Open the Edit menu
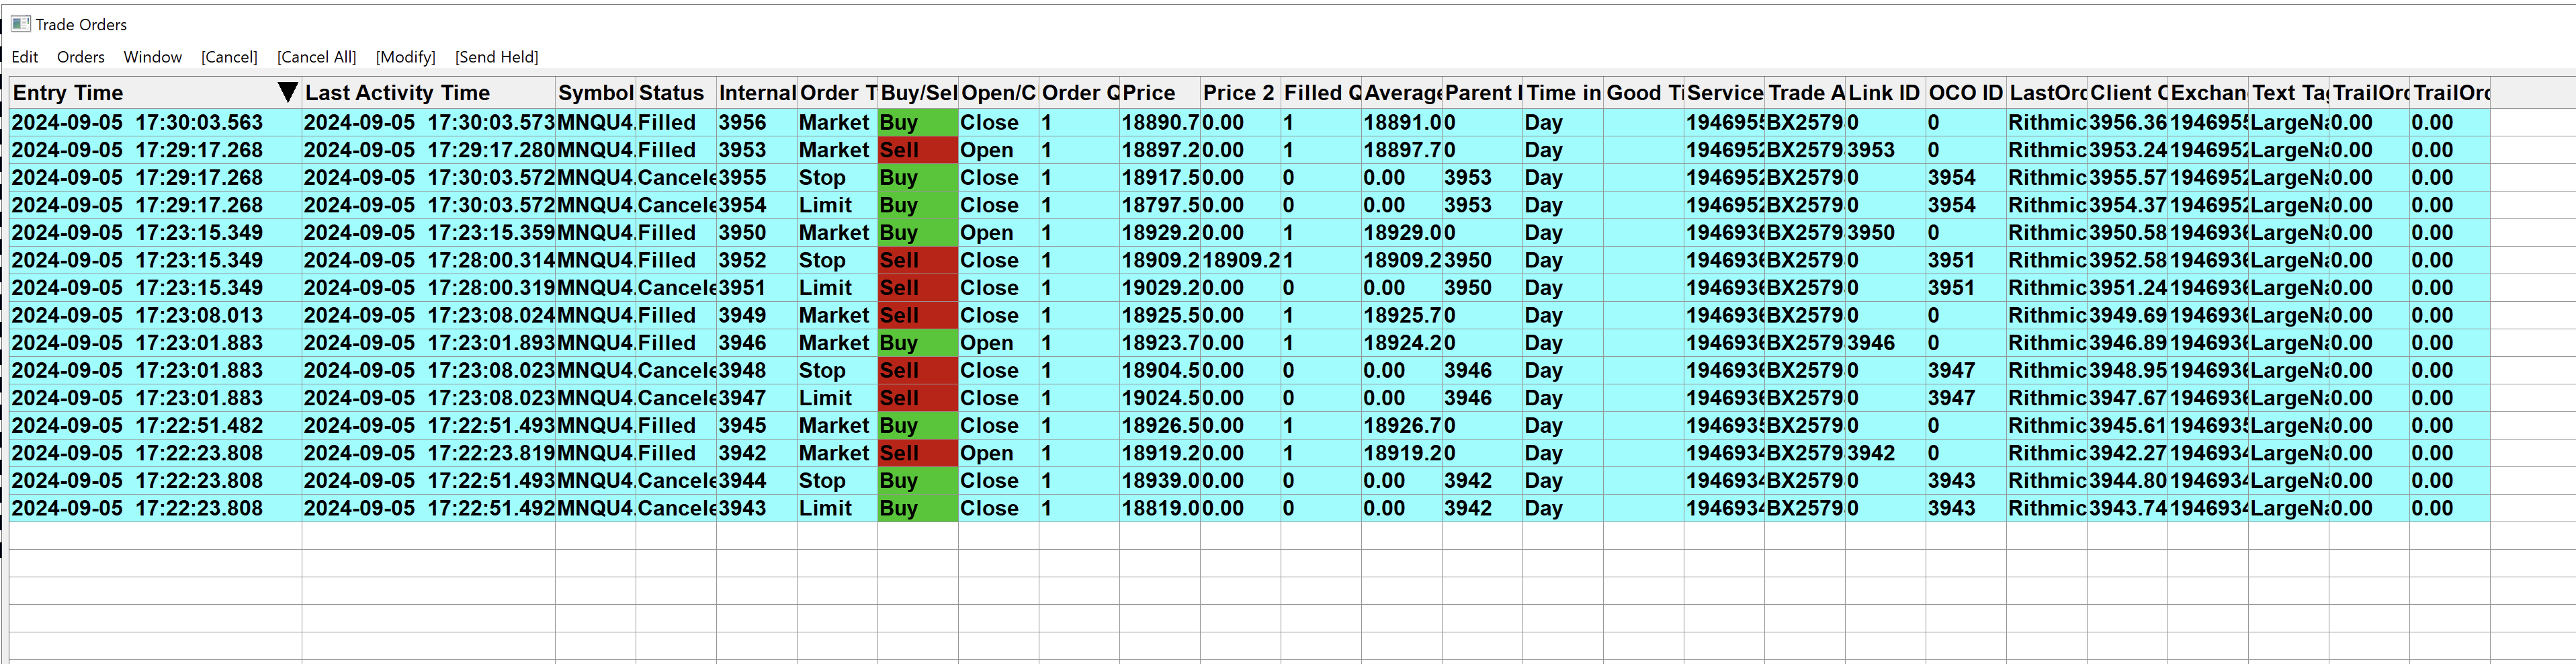The height and width of the screenshot is (664, 2576). point(25,57)
